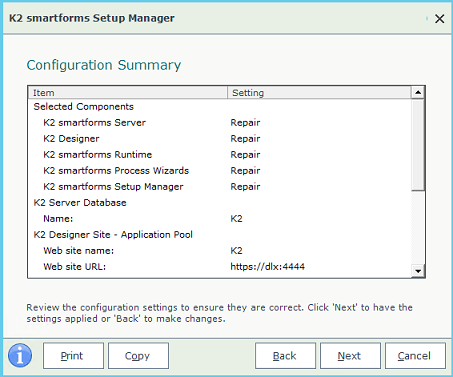Click the Setting column header
The image size is (453, 377).
pyautogui.click(x=319, y=93)
